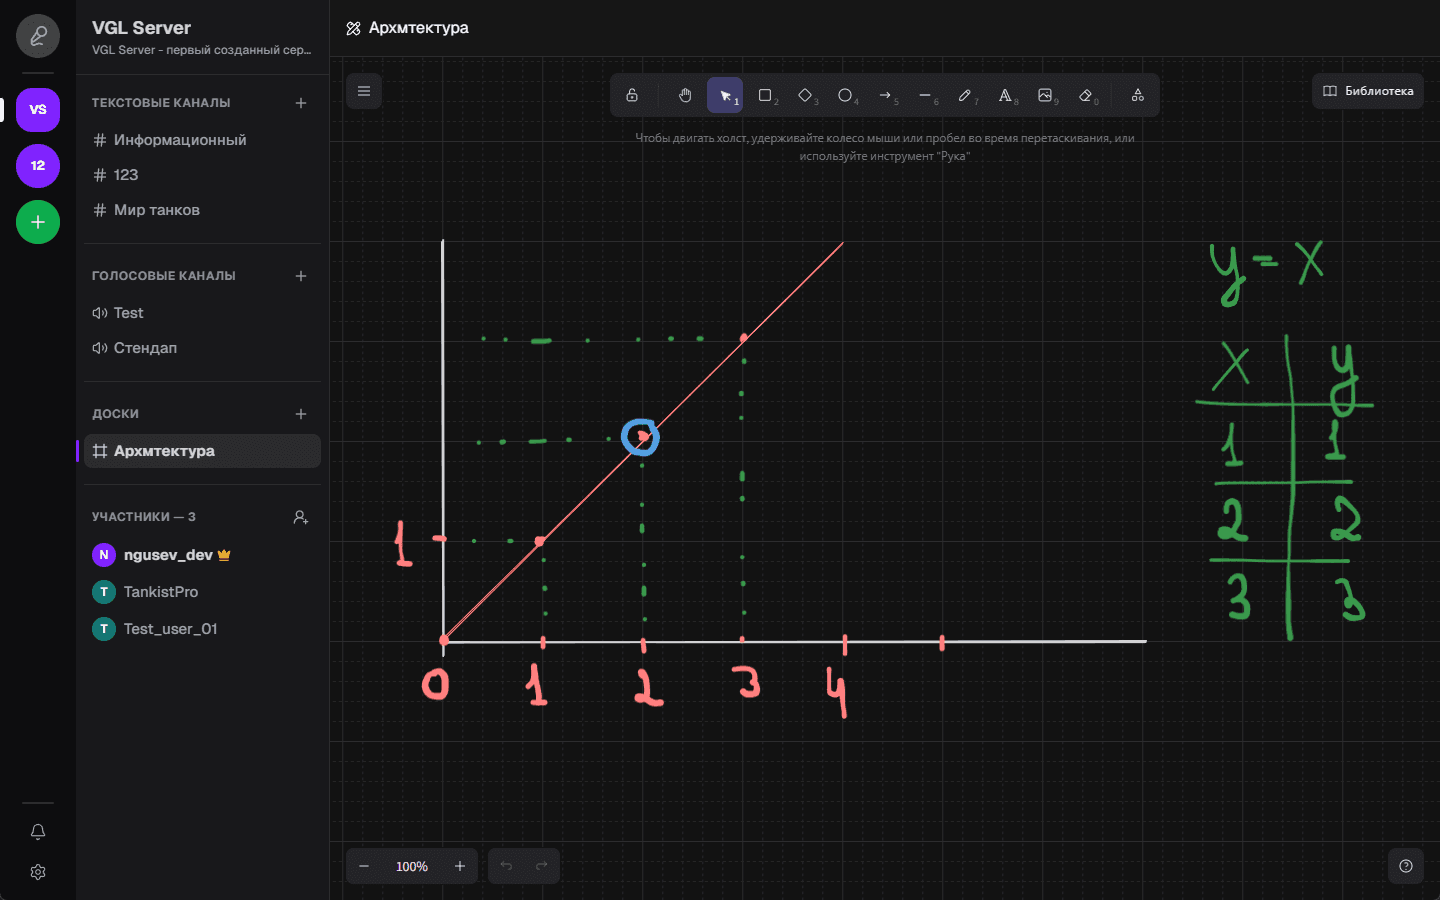The width and height of the screenshot is (1440, 900).
Task: Open notifications bell in sidebar
Action: [38, 832]
